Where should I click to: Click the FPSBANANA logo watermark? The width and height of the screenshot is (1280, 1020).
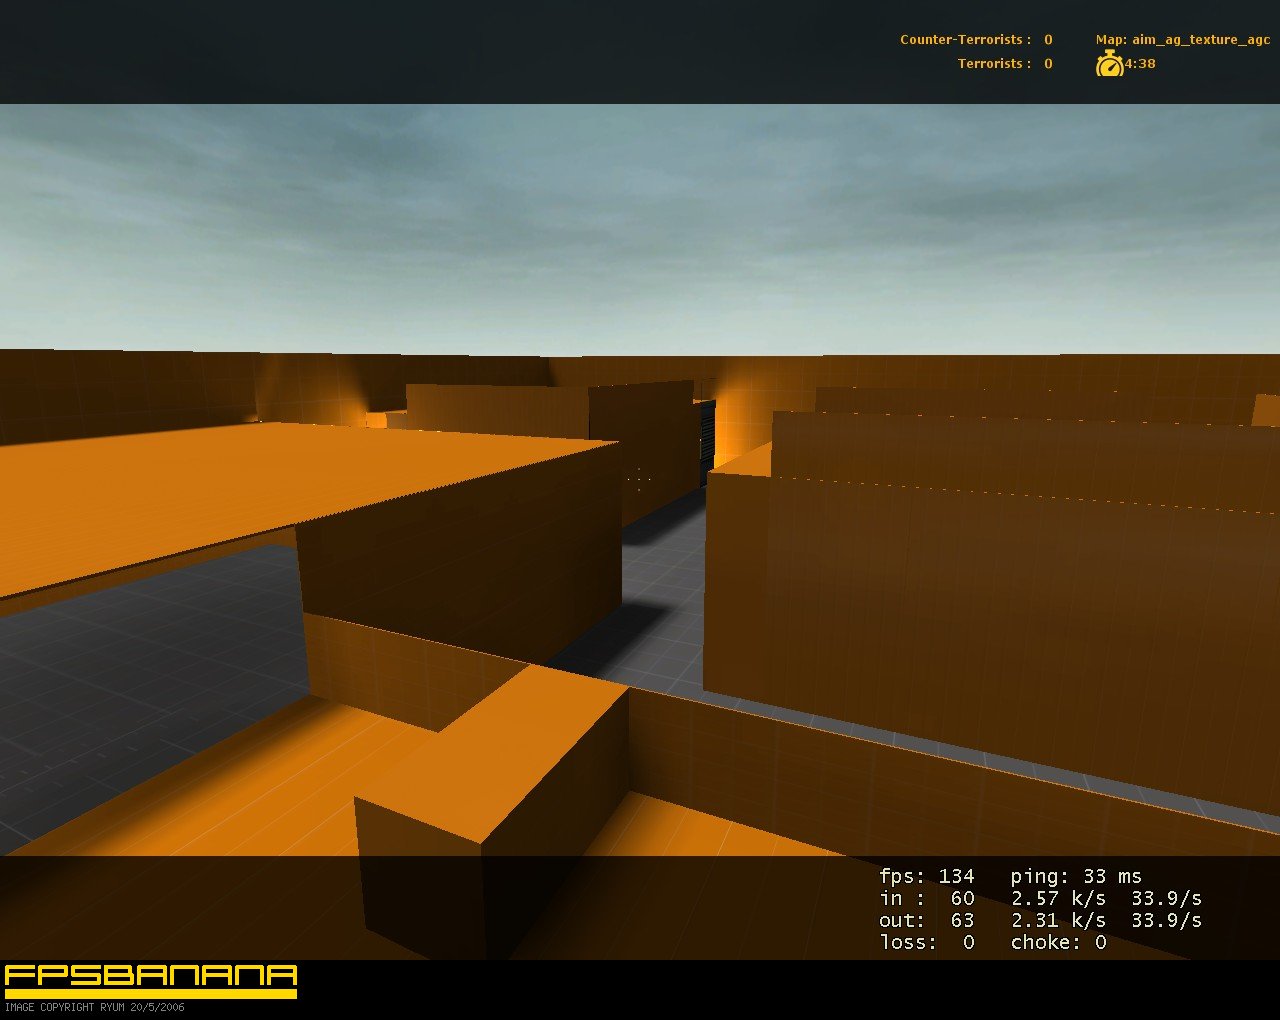151,979
